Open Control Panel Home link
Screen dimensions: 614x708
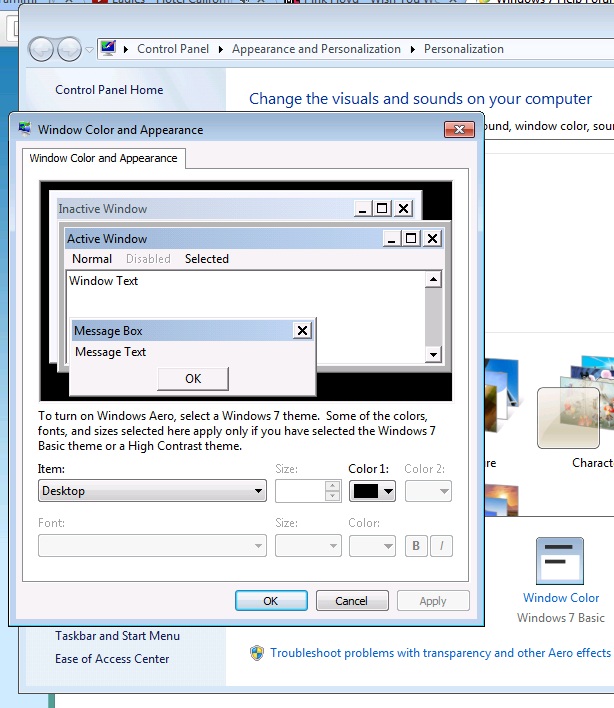tap(109, 90)
